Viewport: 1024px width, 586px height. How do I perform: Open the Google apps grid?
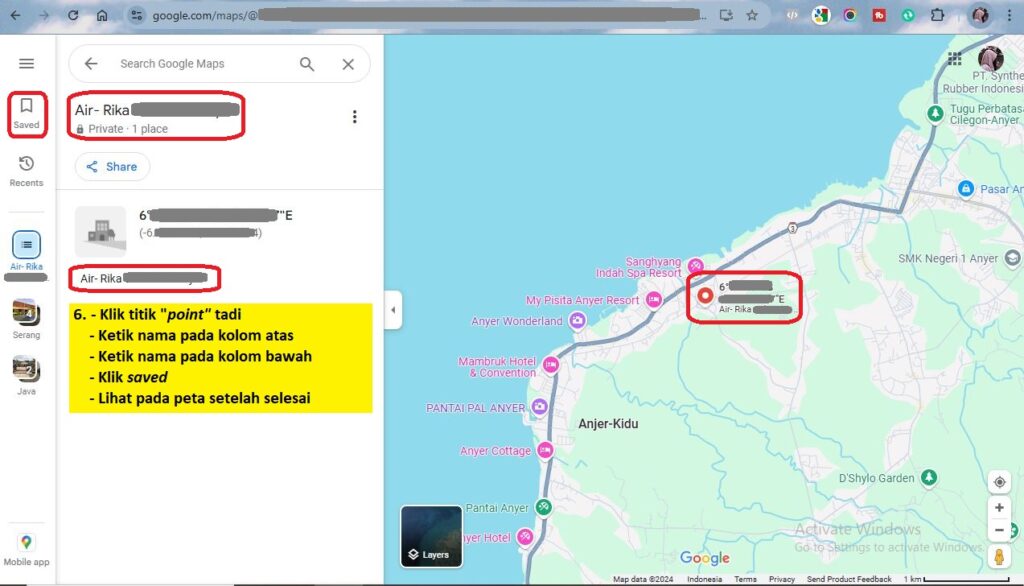point(955,59)
